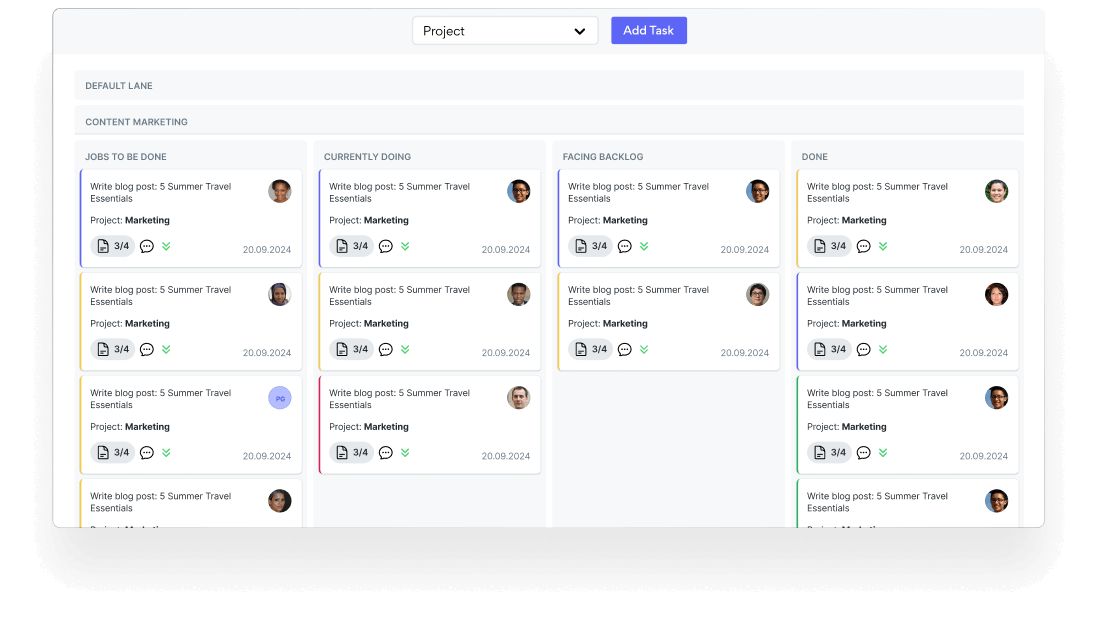The width and height of the screenshot is (1097, 625).
Task: Click green priority chevrons on first Jobs card
Action: [x=167, y=246]
